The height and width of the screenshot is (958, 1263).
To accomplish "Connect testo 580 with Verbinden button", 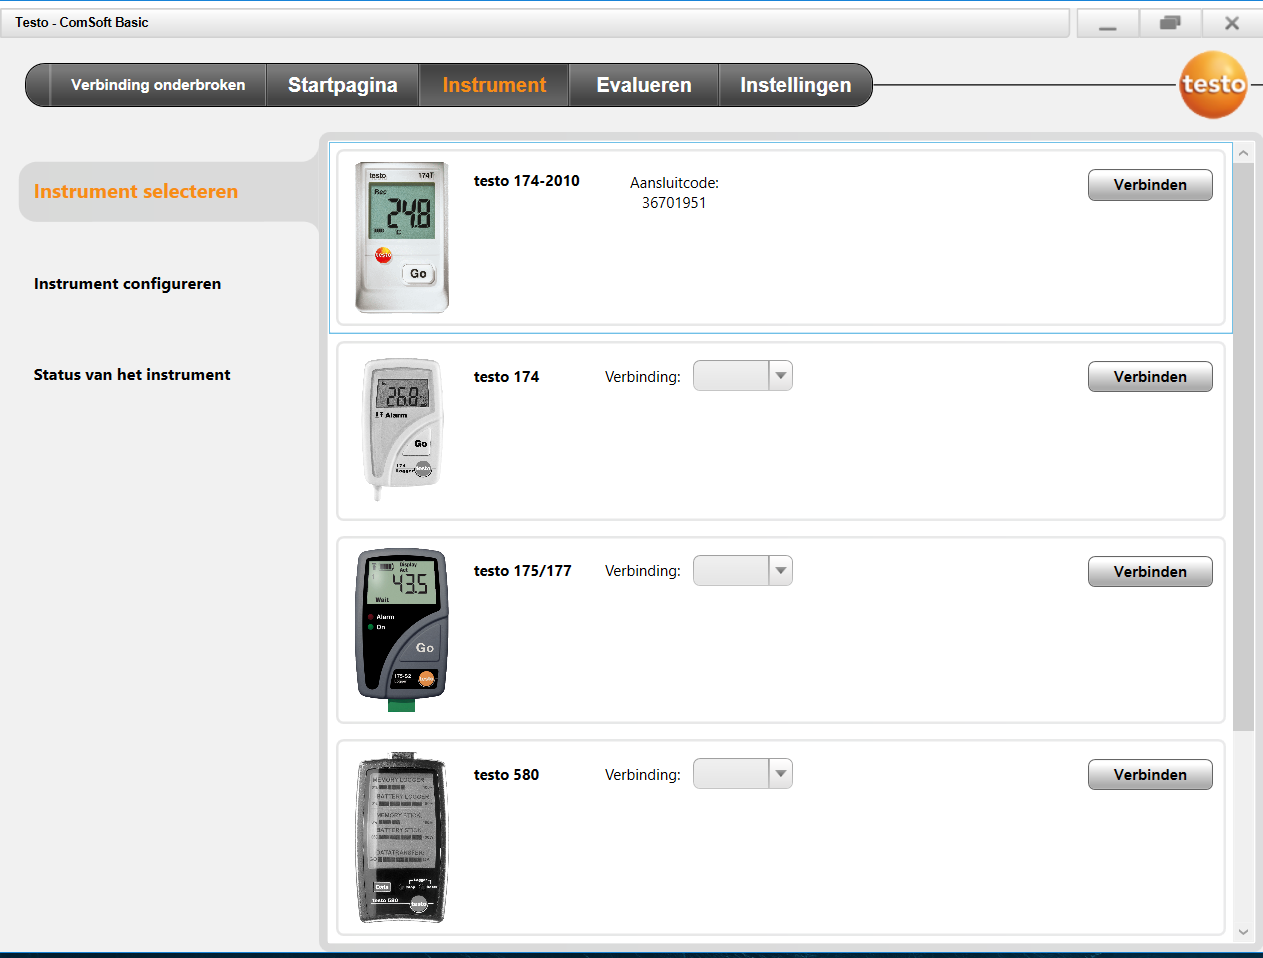I will pyautogui.click(x=1150, y=775).
